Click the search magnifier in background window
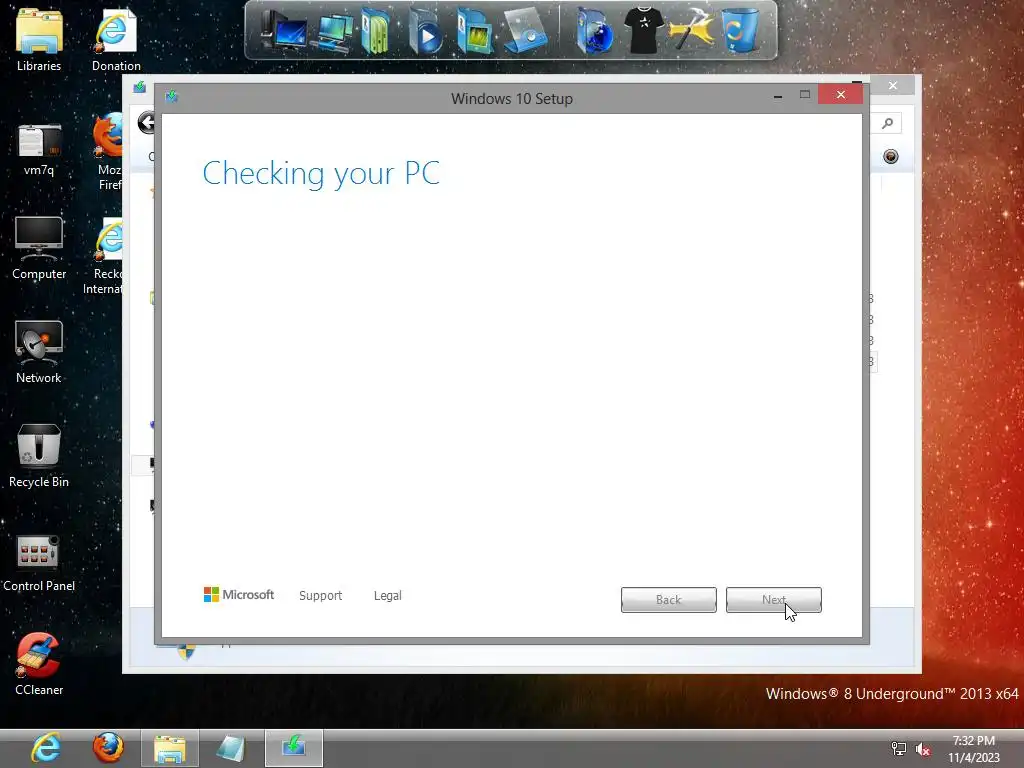 tap(887, 123)
